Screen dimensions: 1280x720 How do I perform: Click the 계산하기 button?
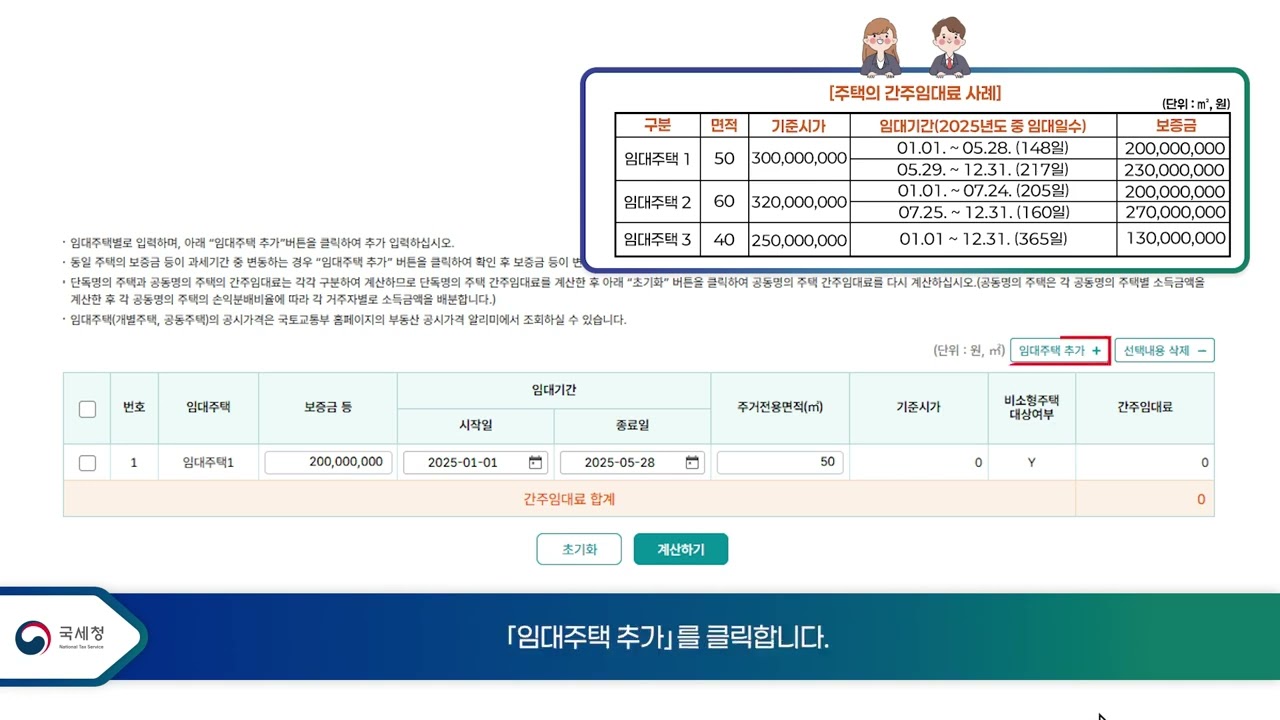[x=681, y=549]
